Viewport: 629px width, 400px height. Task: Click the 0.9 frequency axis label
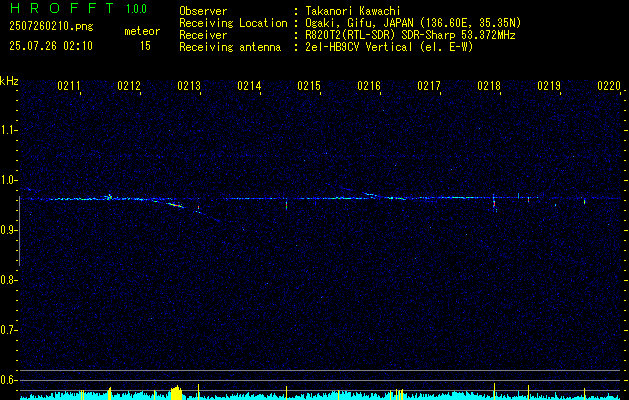(8, 230)
